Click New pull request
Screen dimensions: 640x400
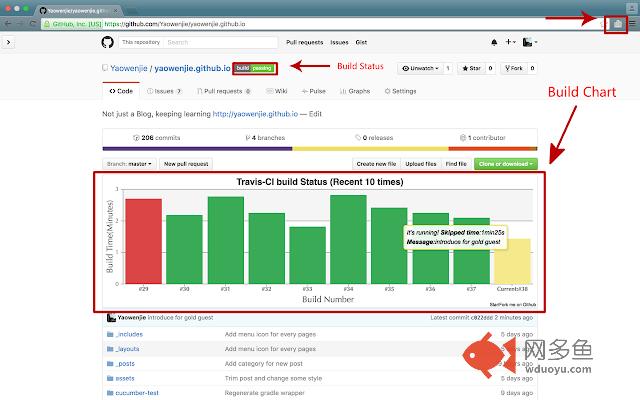186,164
